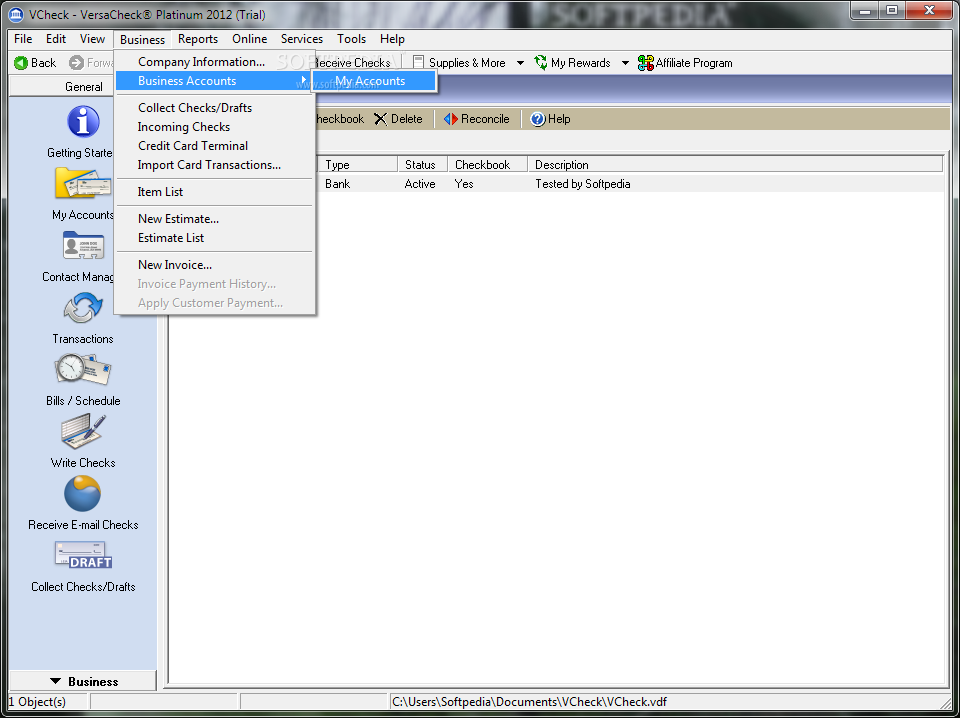Image resolution: width=960 pixels, height=718 pixels.
Task: Open the Contact Manager sidebar icon
Action: point(83,245)
